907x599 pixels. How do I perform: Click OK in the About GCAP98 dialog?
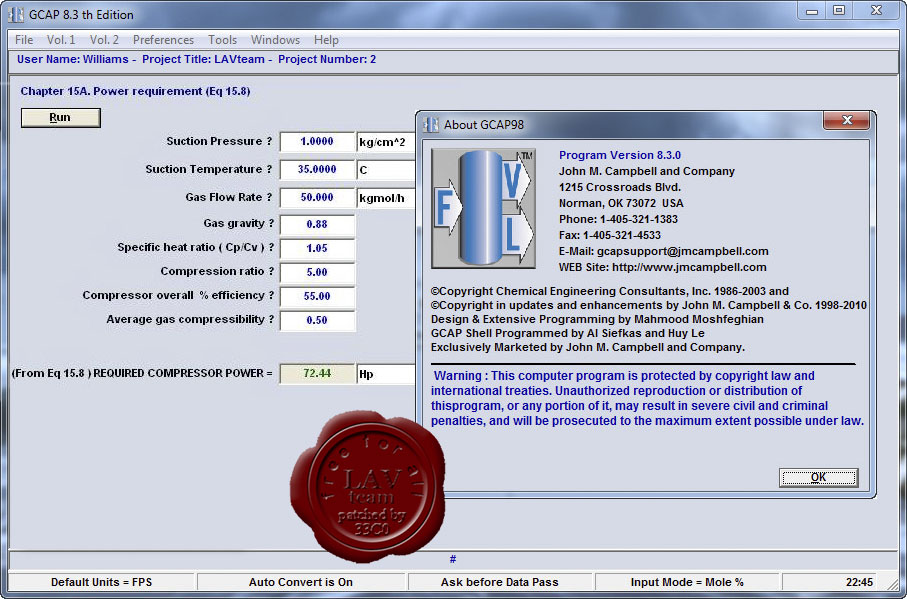pyautogui.click(x=818, y=478)
